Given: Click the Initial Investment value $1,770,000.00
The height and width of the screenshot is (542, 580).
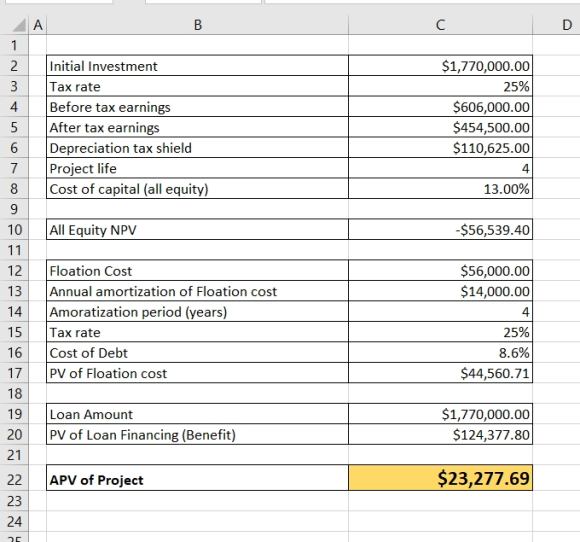Looking at the screenshot, I should [440, 66].
